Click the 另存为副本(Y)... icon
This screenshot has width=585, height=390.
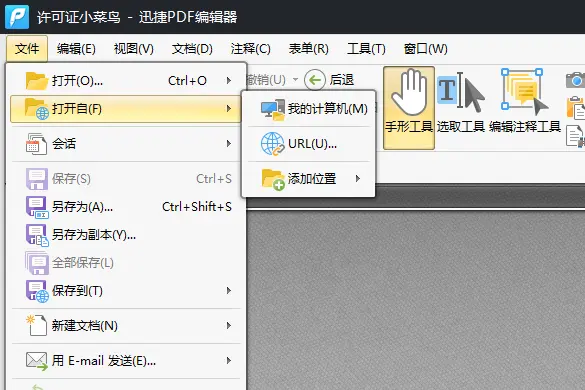37,235
